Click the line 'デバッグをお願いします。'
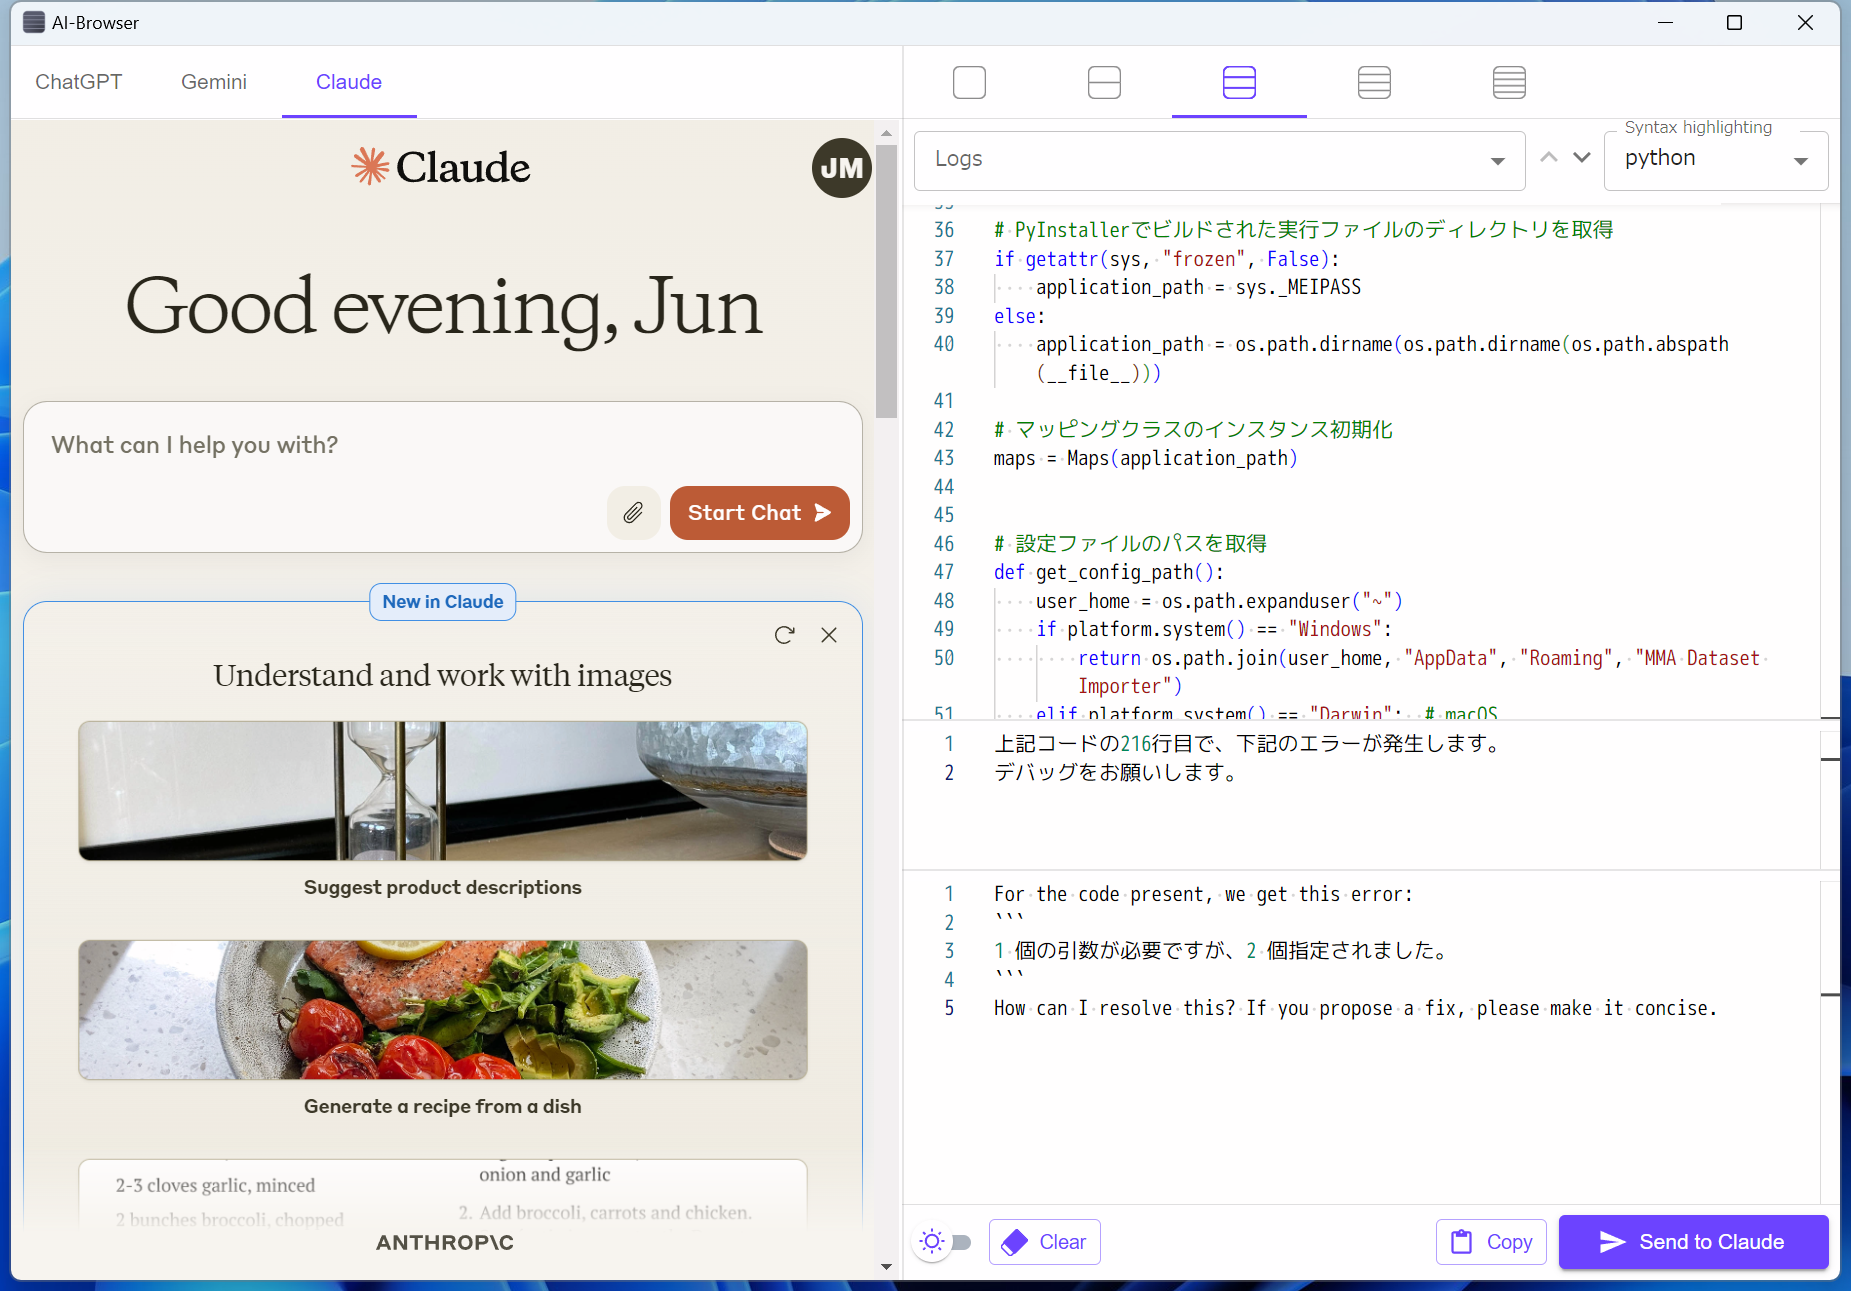Image resolution: width=1851 pixels, height=1291 pixels. (x=1115, y=773)
